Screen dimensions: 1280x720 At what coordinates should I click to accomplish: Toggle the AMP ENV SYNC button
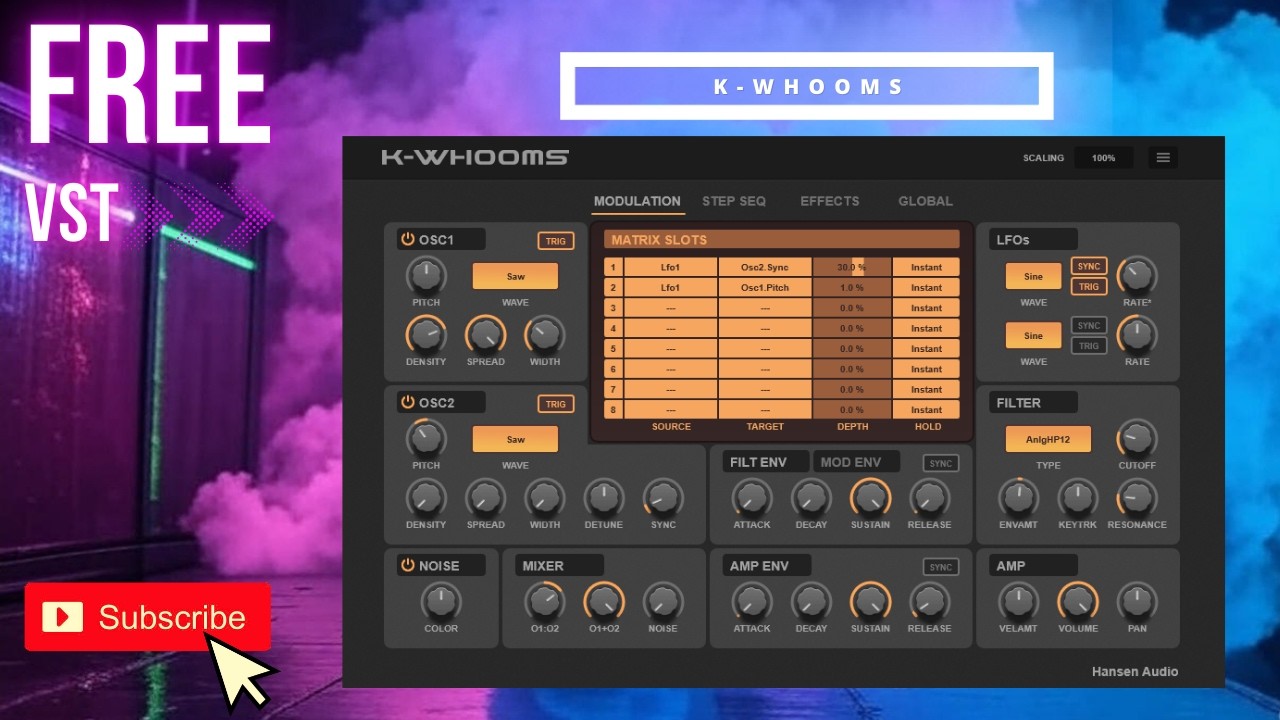(x=941, y=567)
